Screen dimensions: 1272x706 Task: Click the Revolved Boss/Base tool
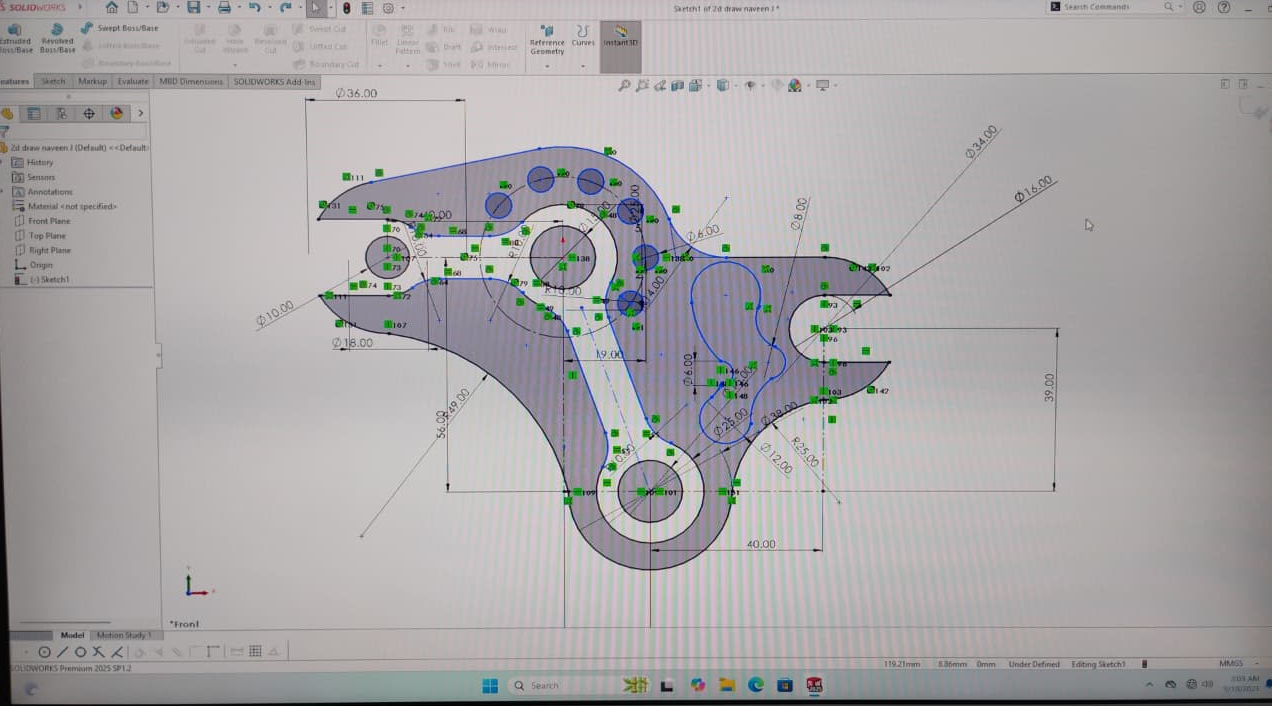click(x=57, y=37)
